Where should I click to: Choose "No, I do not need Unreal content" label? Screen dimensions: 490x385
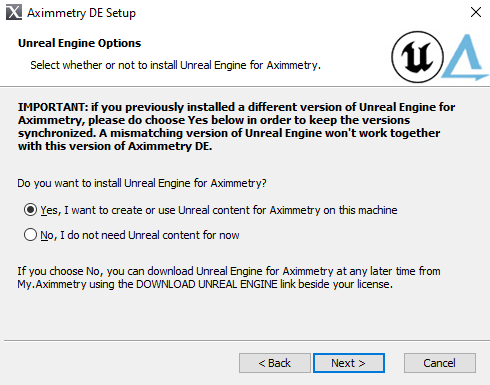(x=140, y=235)
